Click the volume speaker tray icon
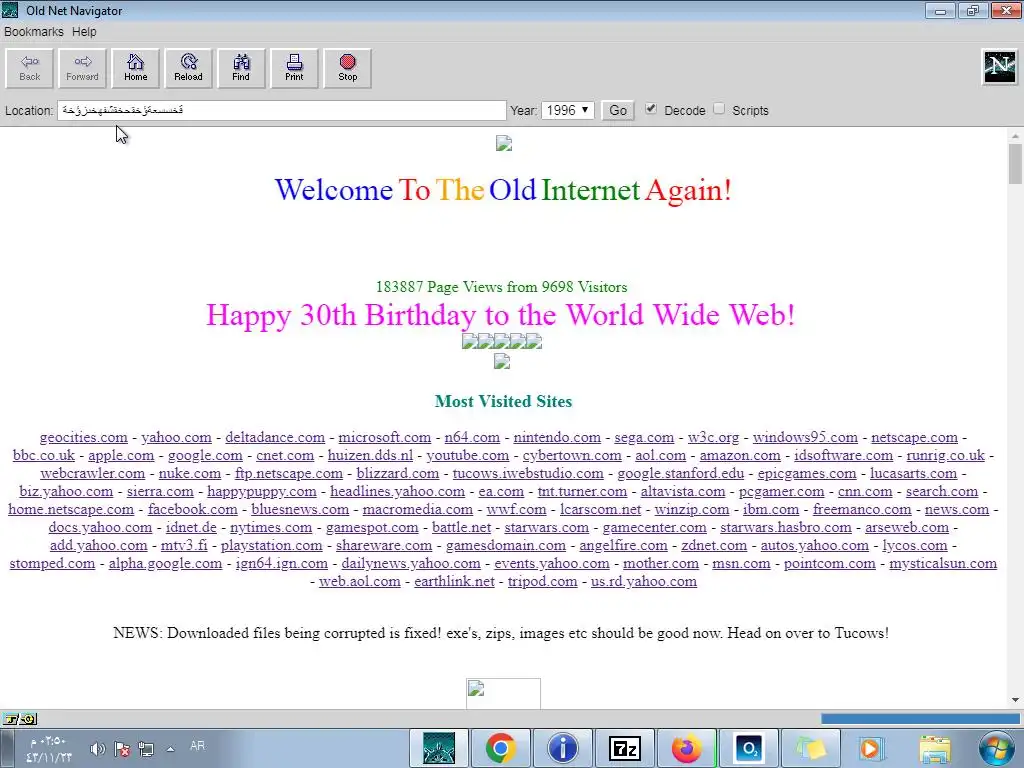1024x768 pixels. [x=97, y=749]
